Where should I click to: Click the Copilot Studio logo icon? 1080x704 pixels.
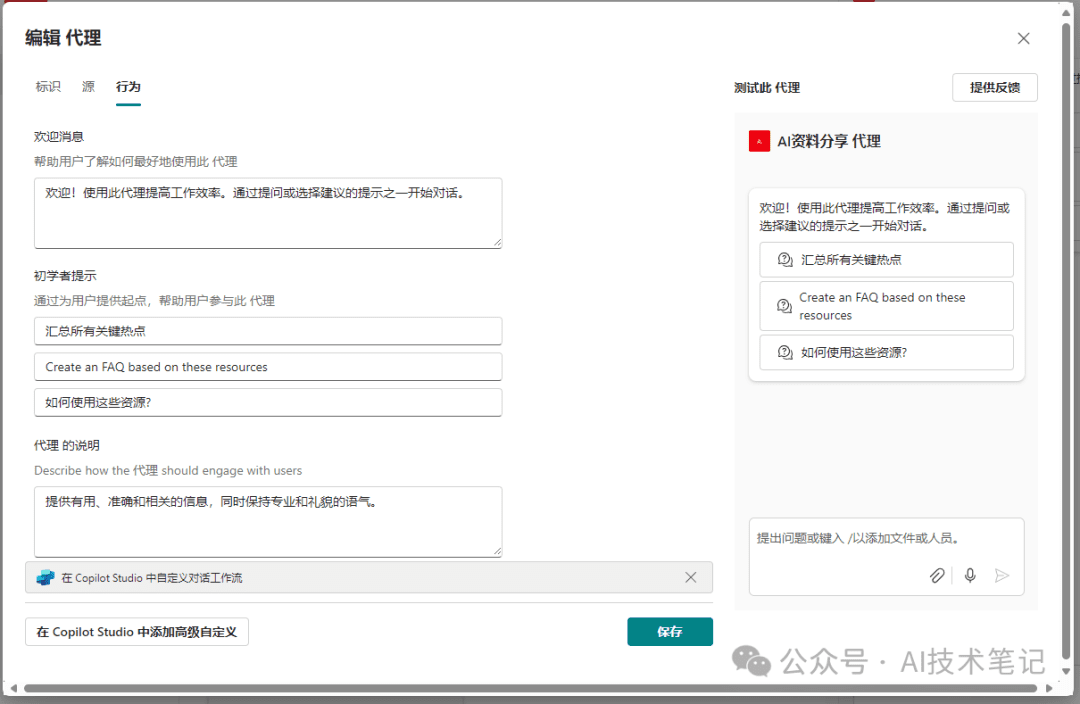(45, 578)
